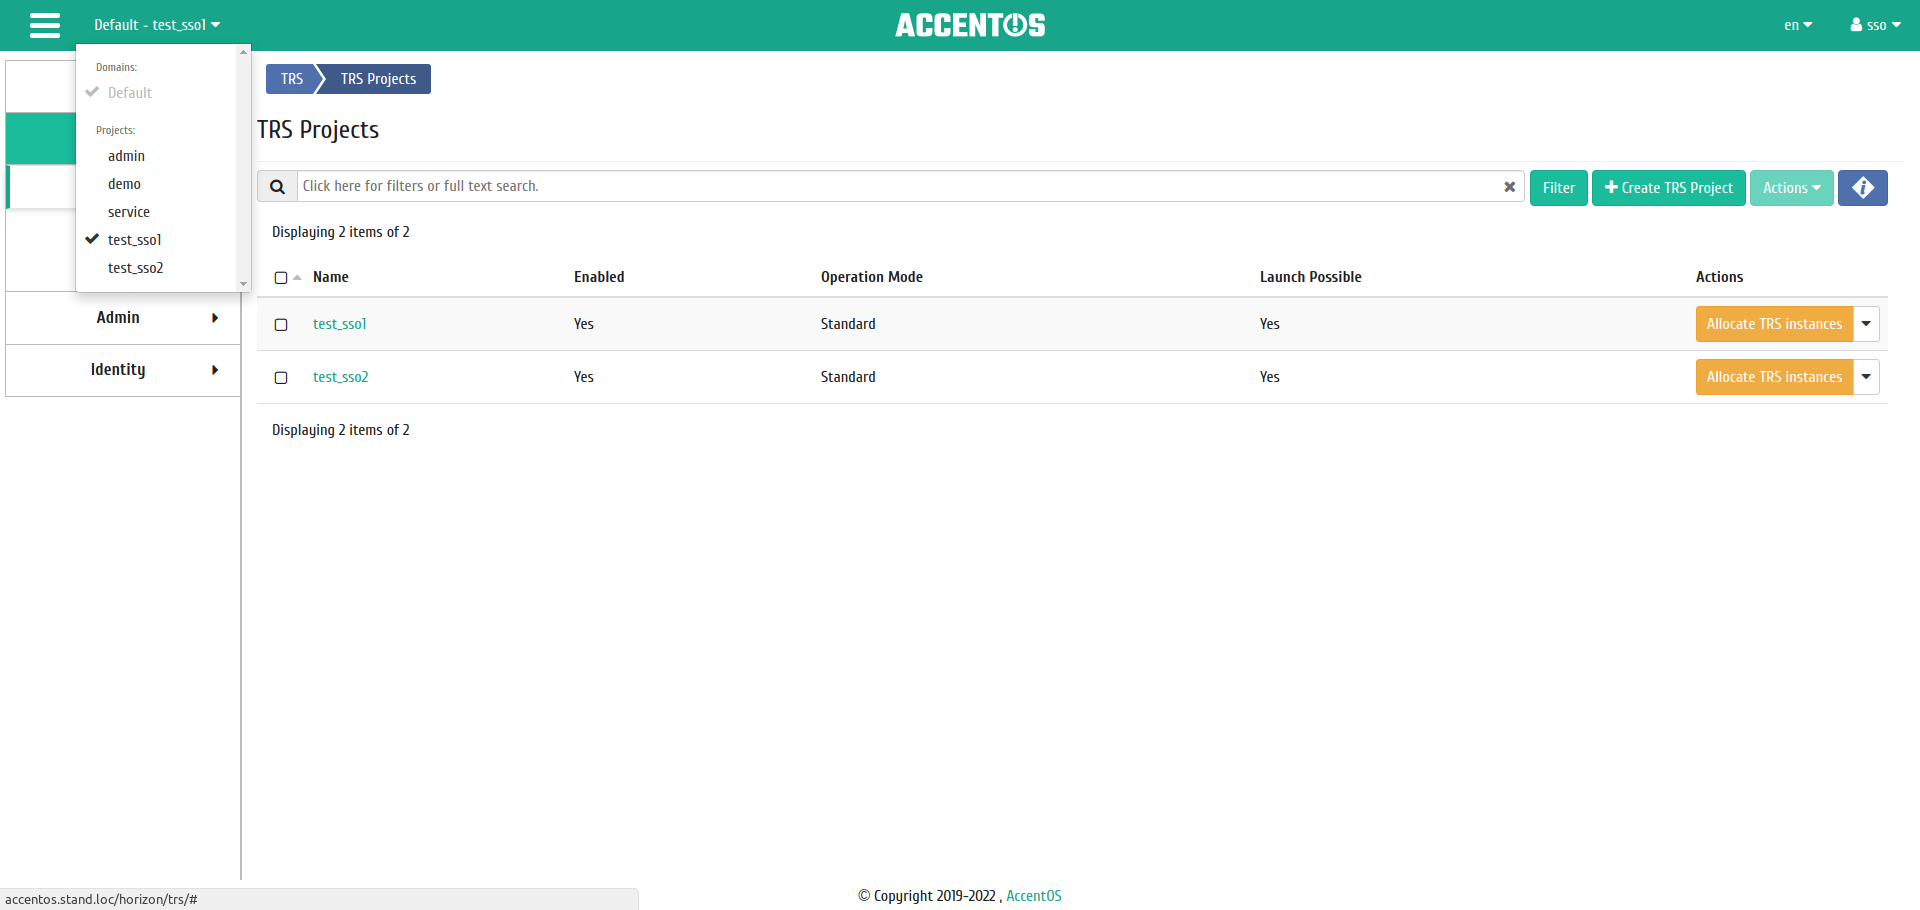This screenshot has height=910, width=1920.
Task: Allocate TRS instances for test_sso2
Action: (1774, 377)
